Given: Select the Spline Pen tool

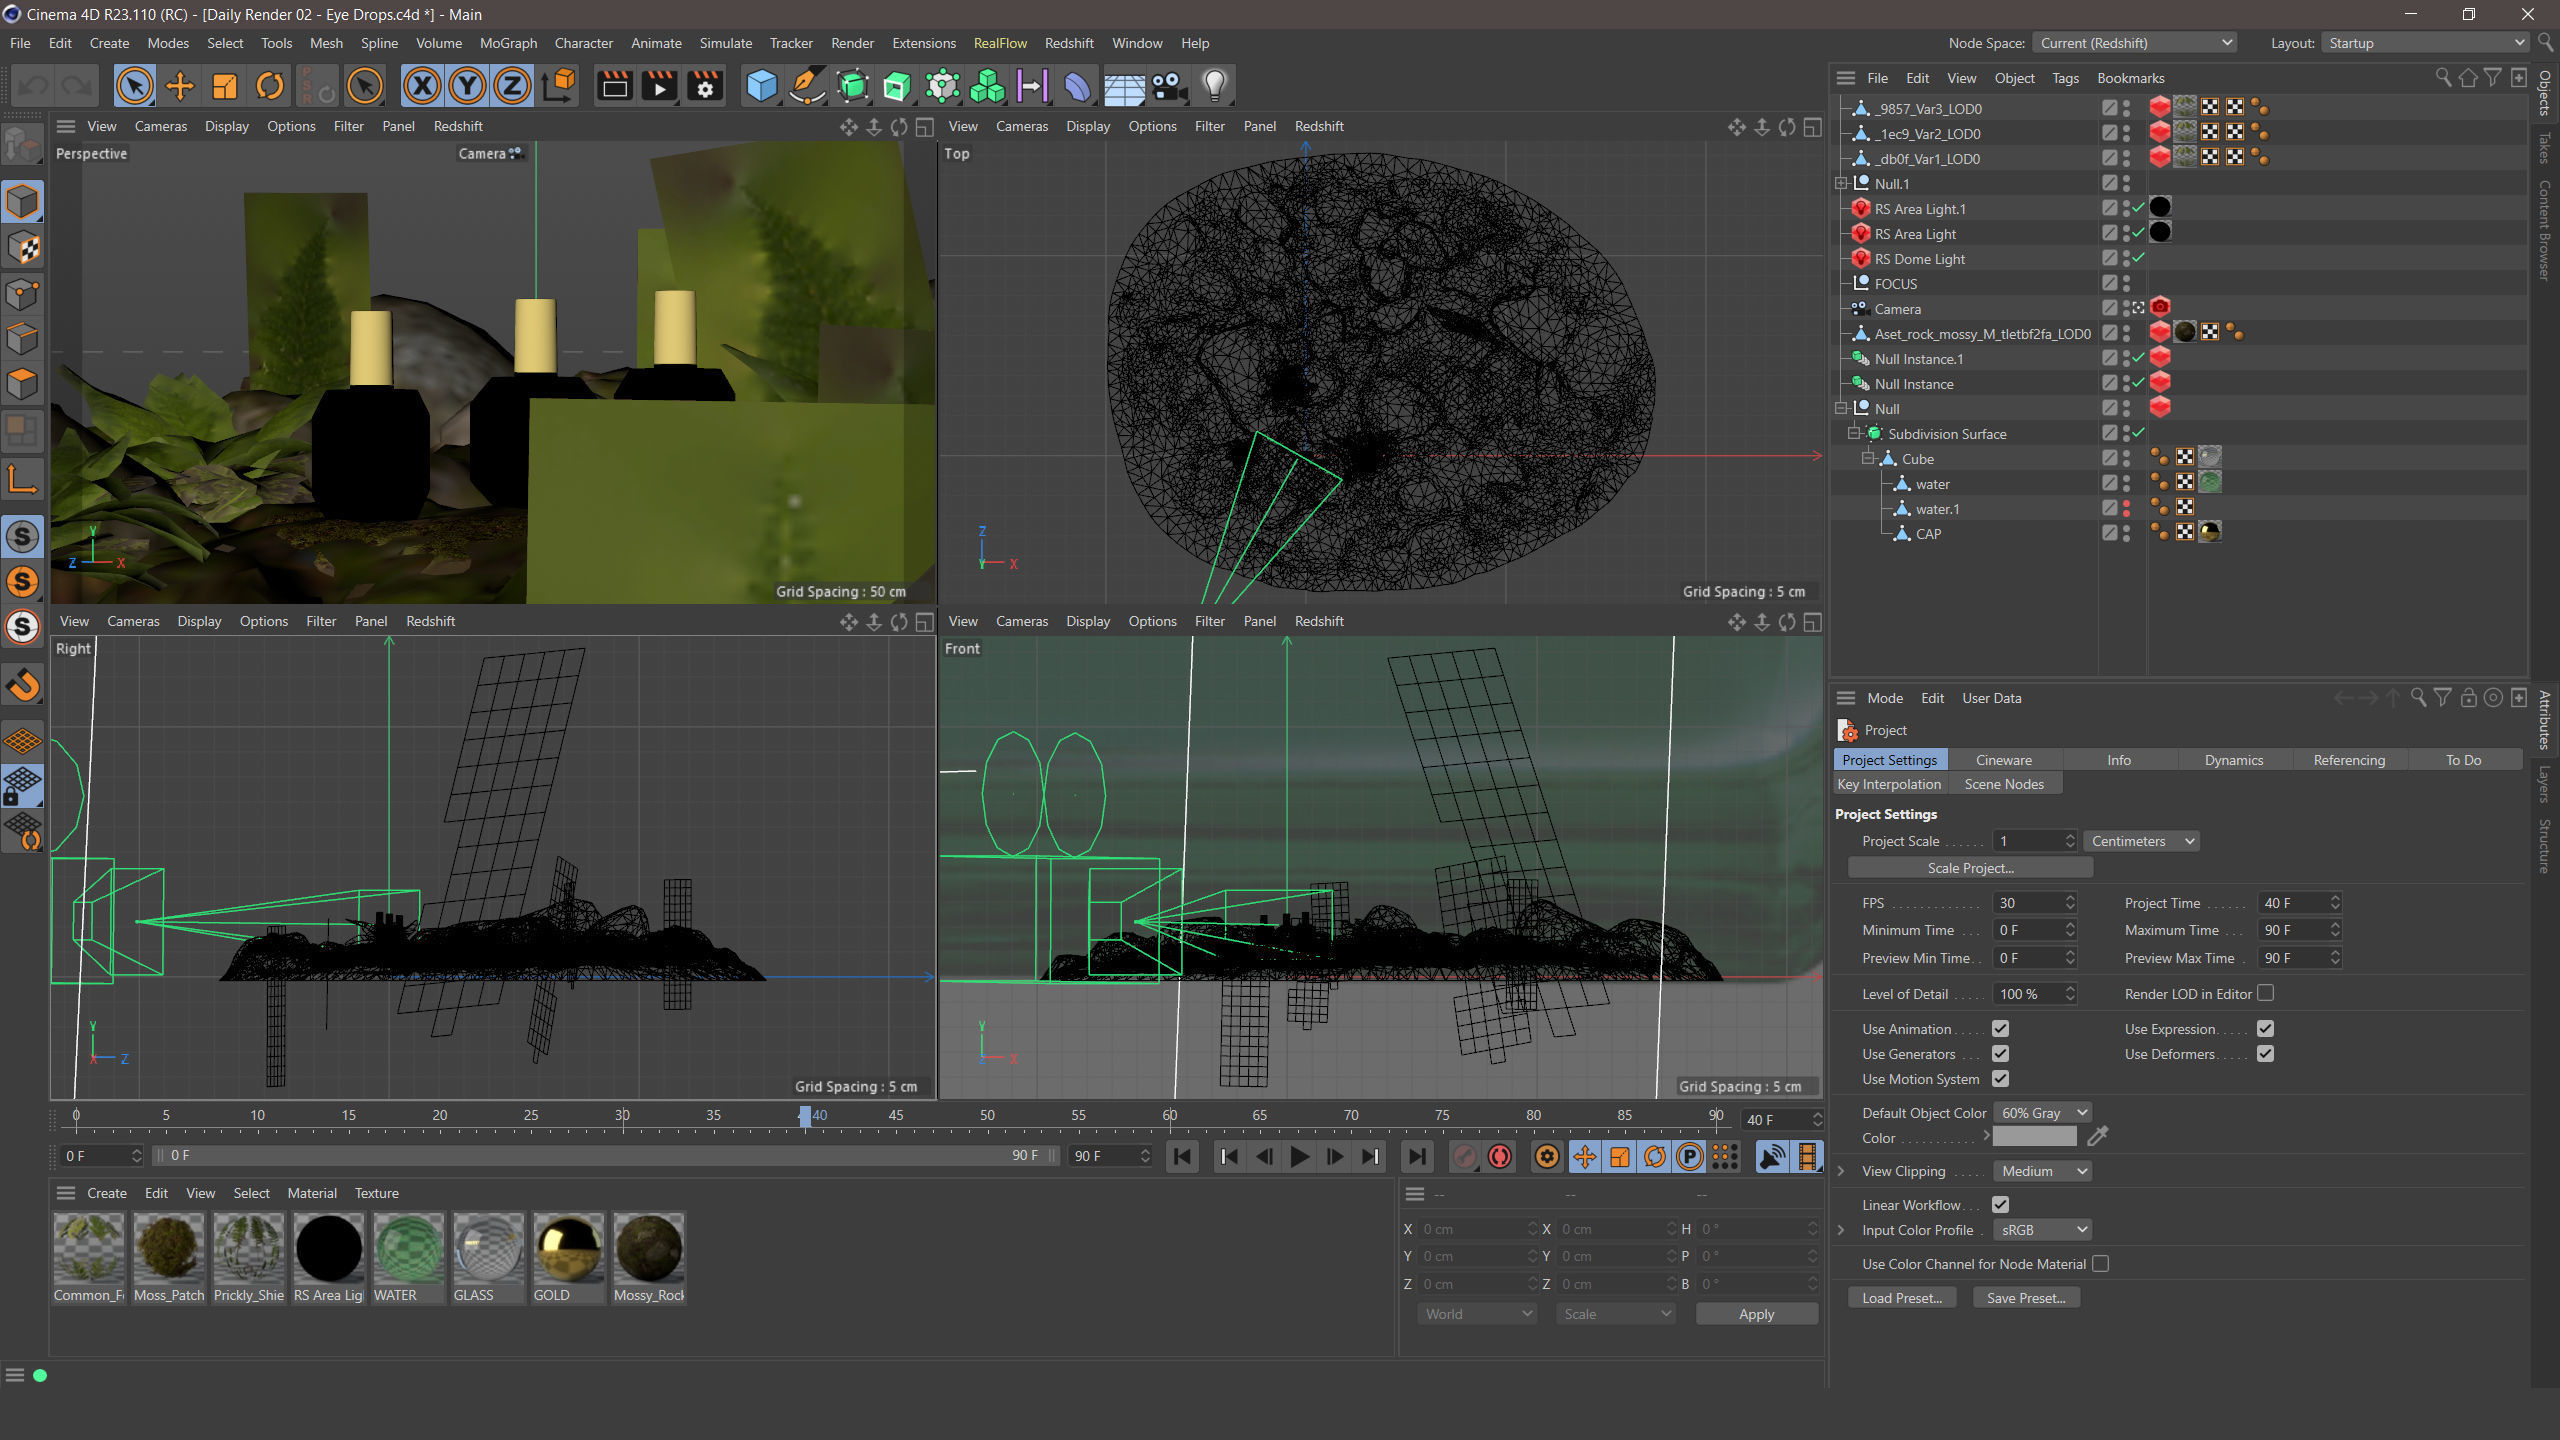Looking at the screenshot, I should click(x=806, y=86).
